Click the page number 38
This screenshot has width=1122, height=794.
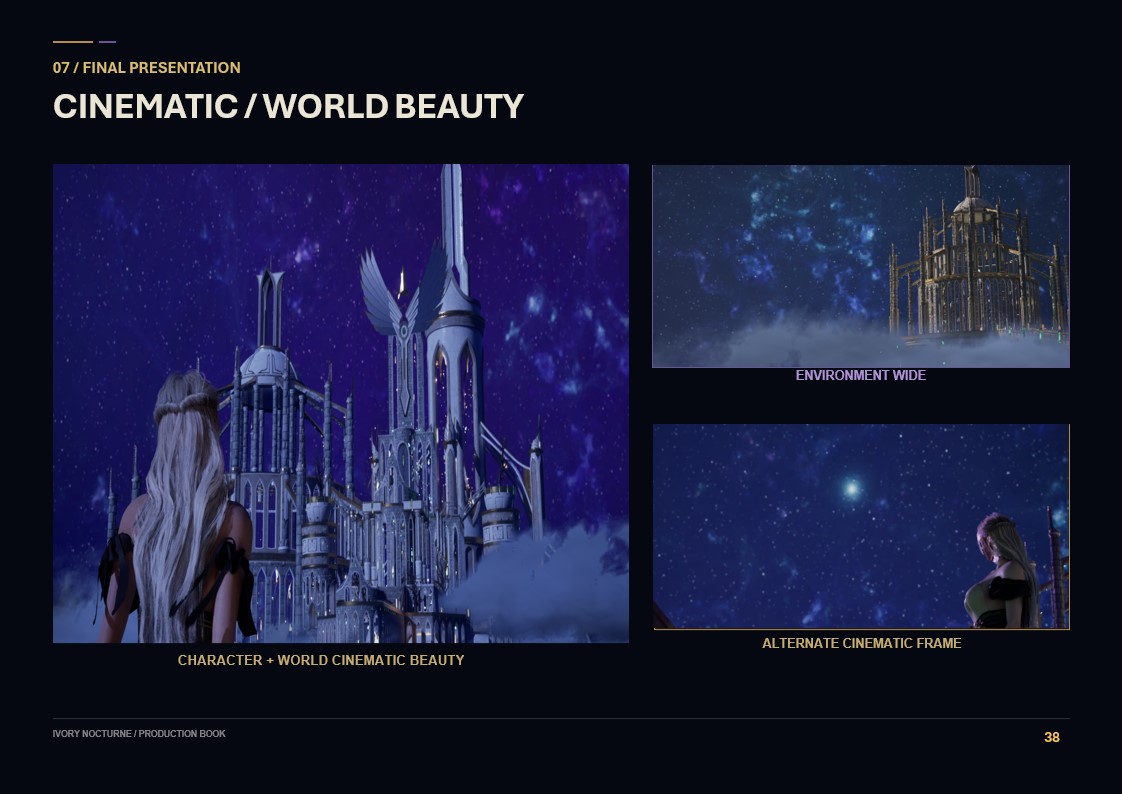[1052, 737]
